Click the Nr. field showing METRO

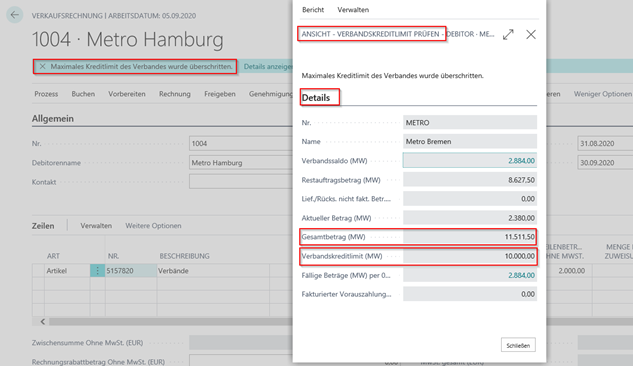point(470,122)
